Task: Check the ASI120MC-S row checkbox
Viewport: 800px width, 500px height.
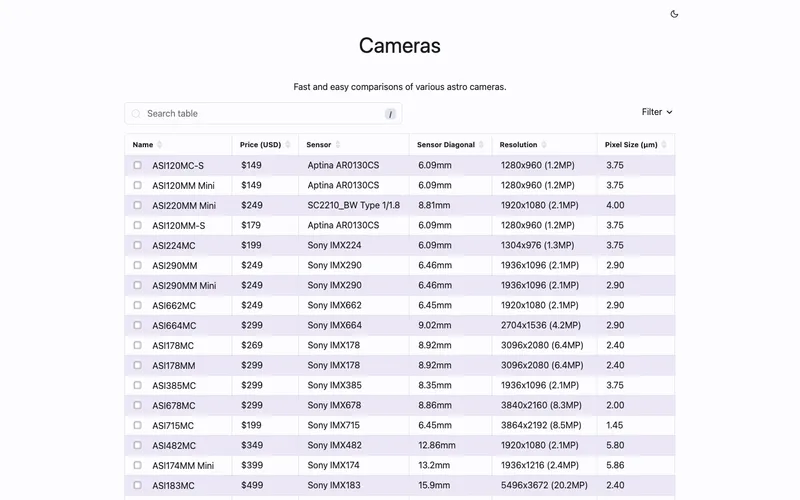Action: pyautogui.click(x=137, y=165)
